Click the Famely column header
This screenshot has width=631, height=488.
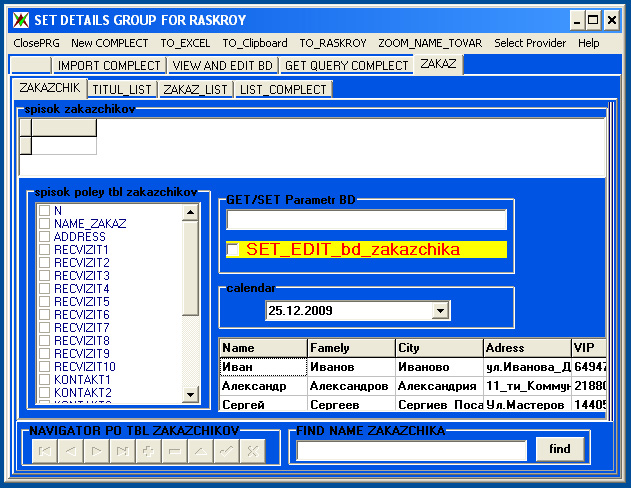pos(351,348)
